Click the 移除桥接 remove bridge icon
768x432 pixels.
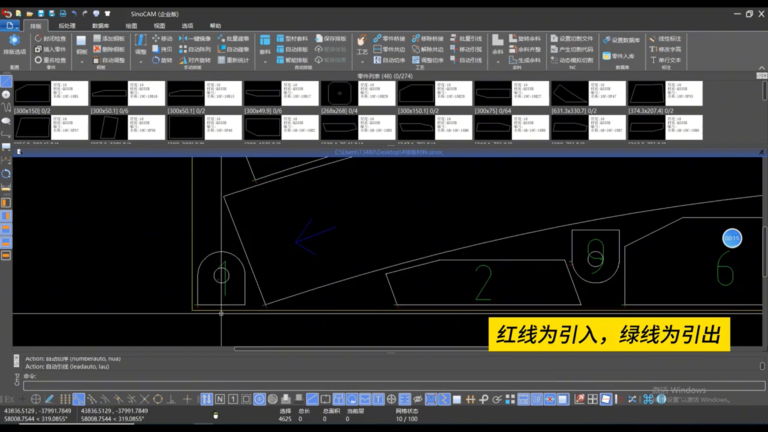click(x=427, y=38)
